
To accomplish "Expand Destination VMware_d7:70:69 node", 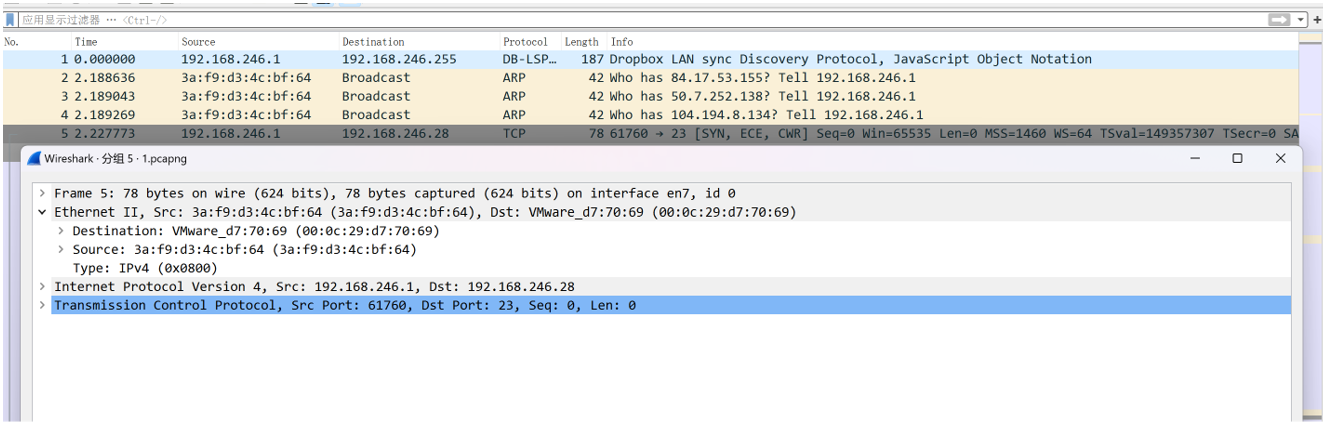I will pyautogui.click(x=61, y=231).
